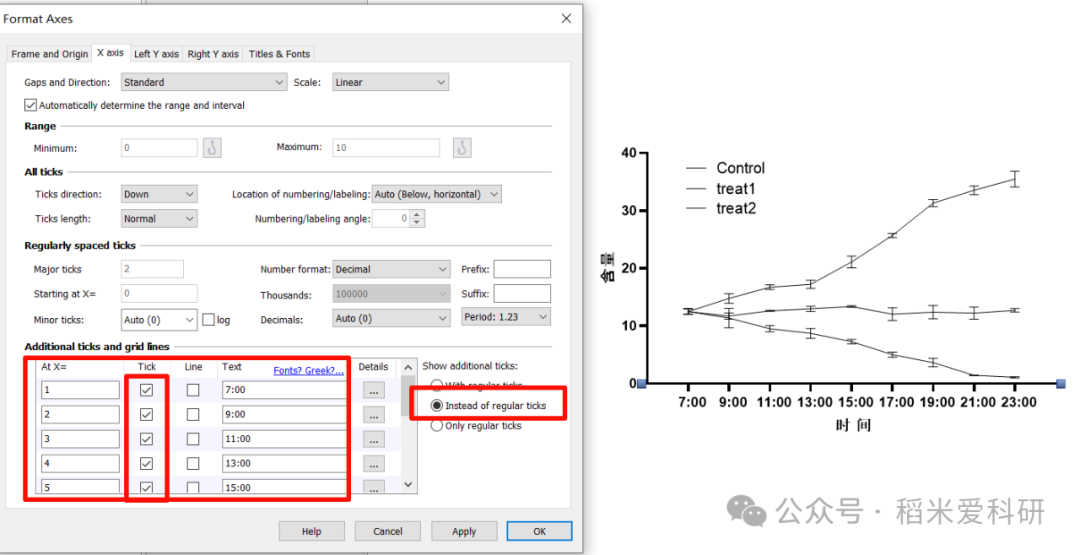Screen dimensions: 1080x555
Task: Click the Prefix input field
Action: coord(522,269)
